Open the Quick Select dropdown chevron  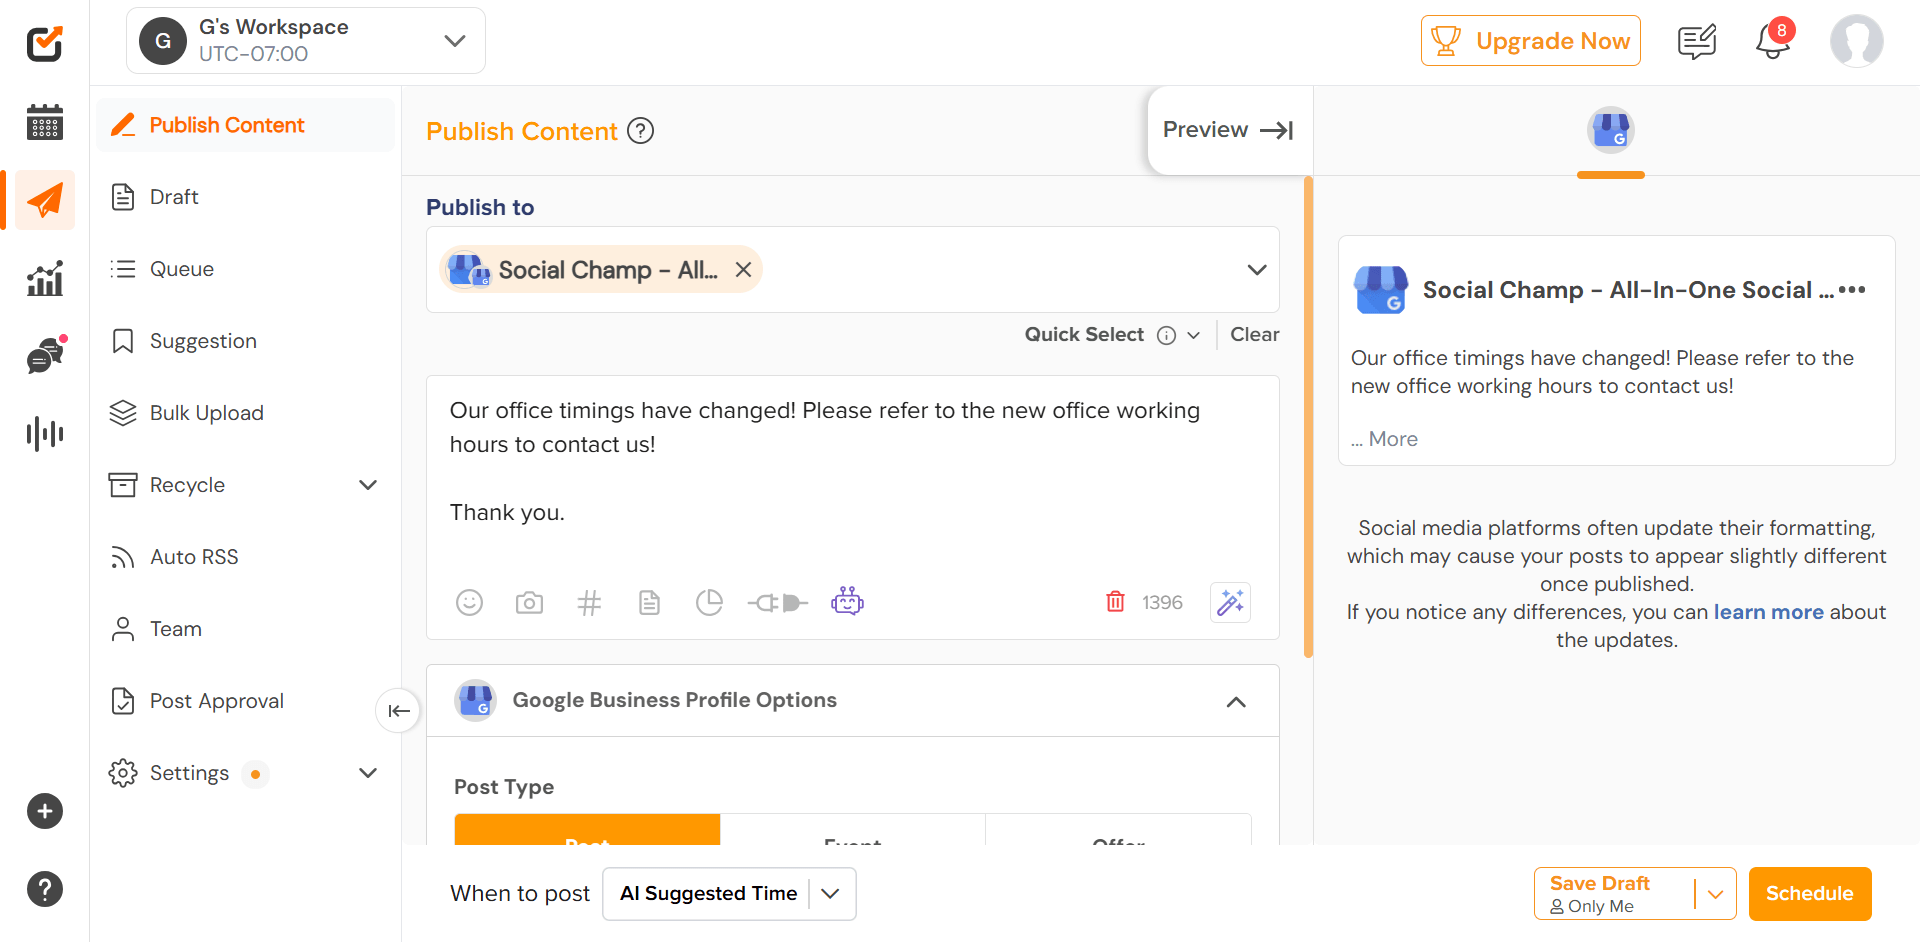[1193, 336]
